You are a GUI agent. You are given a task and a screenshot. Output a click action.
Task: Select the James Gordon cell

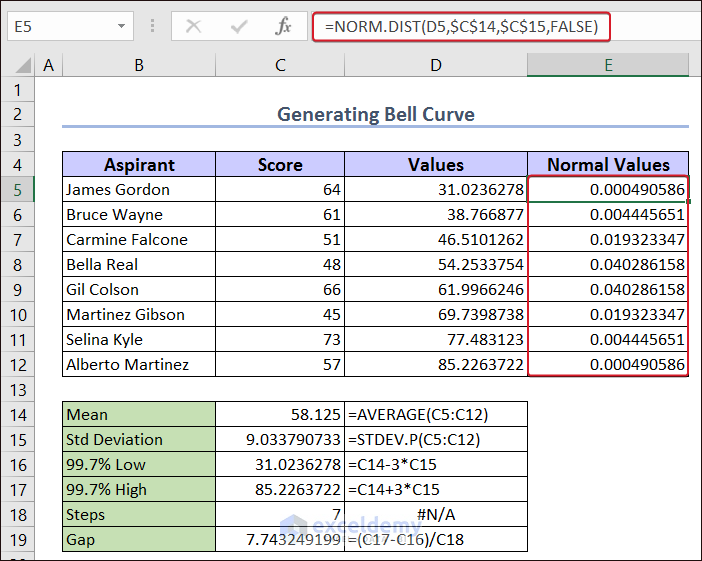[138, 189]
